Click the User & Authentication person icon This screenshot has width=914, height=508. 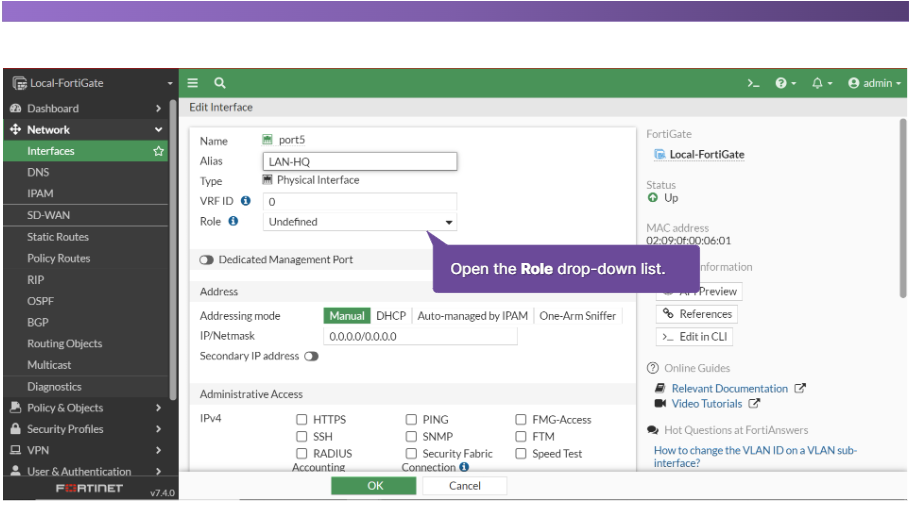click(16, 471)
